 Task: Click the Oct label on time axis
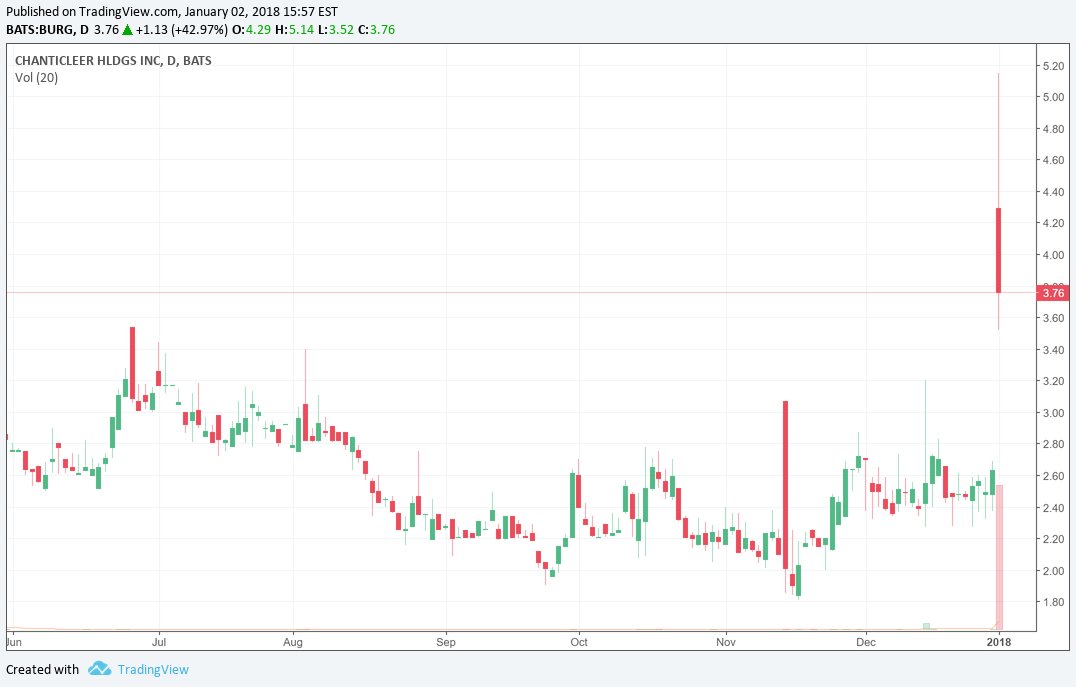click(579, 642)
